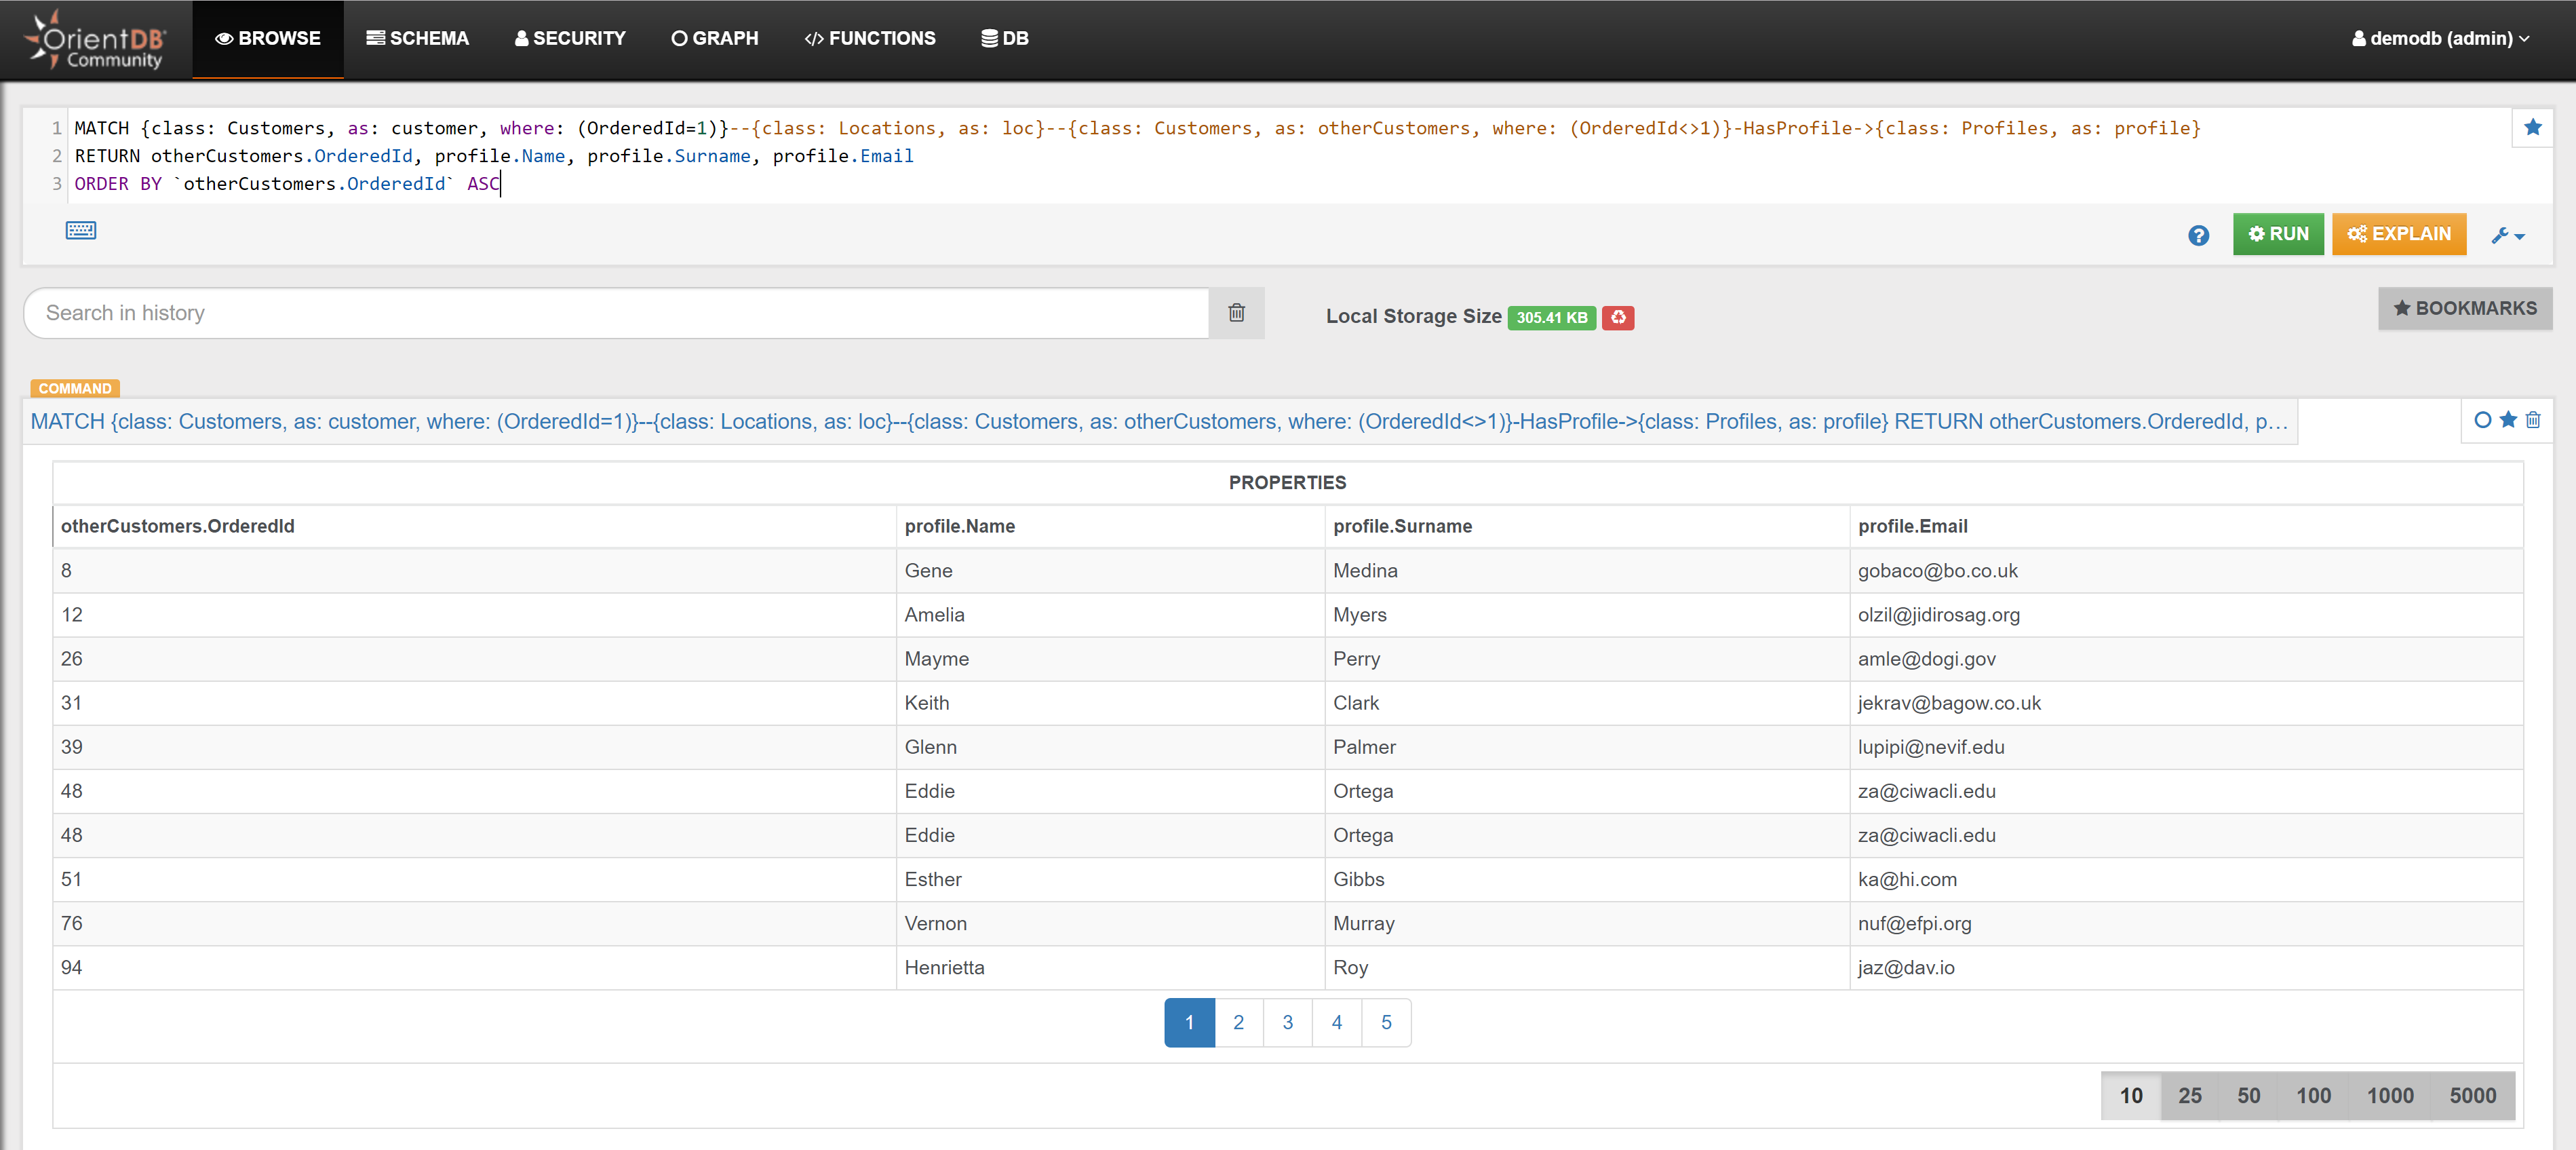Focus the Search in history field
2576x1150 pixels.
pyautogui.click(x=615, y=313)
